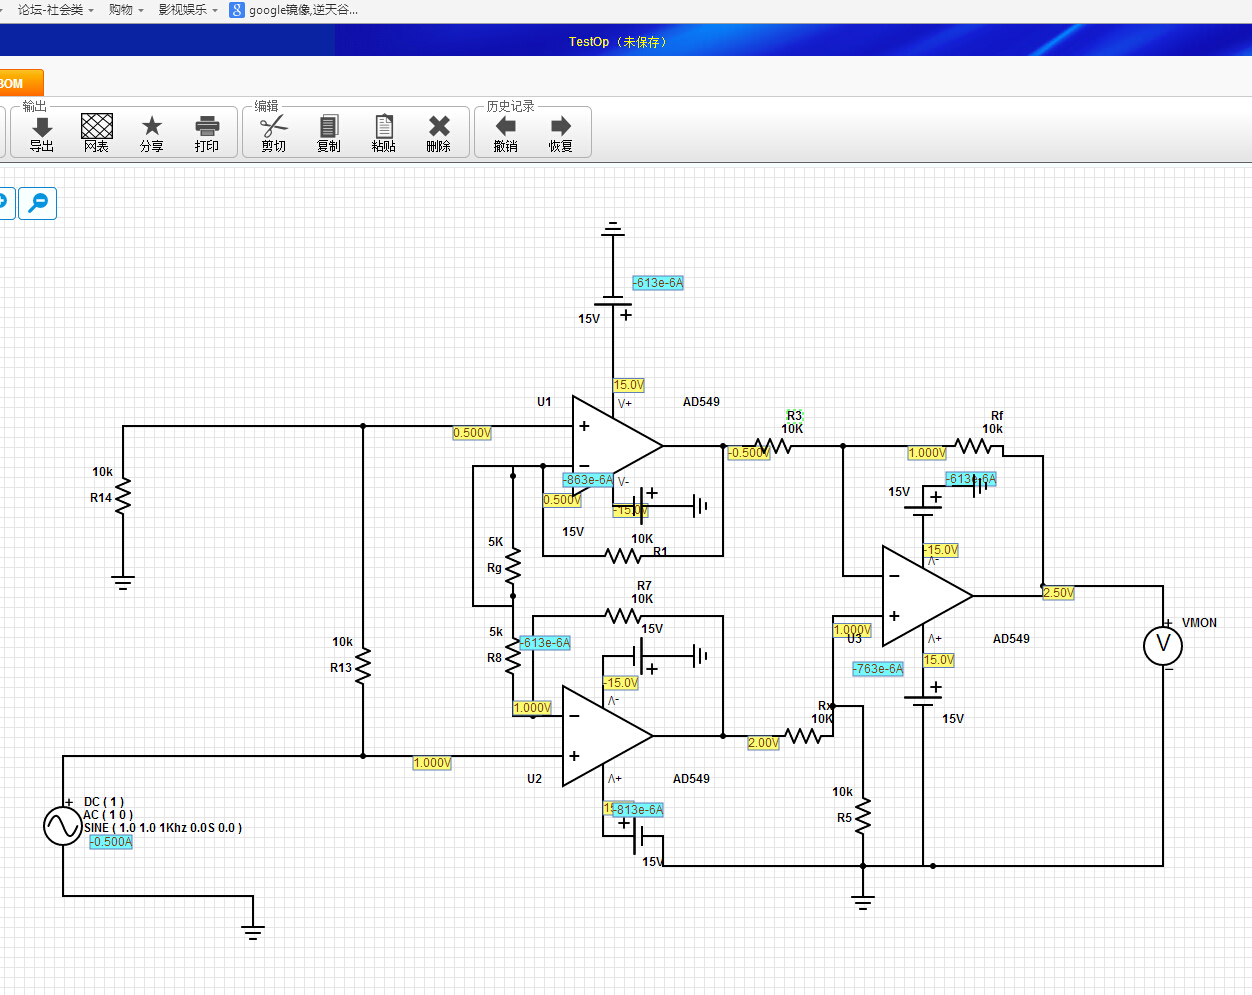The width and height of the screenshot is (1252, 995).
Task: Open the Netlist (网表) tool
Action: (x=96, y=133)
